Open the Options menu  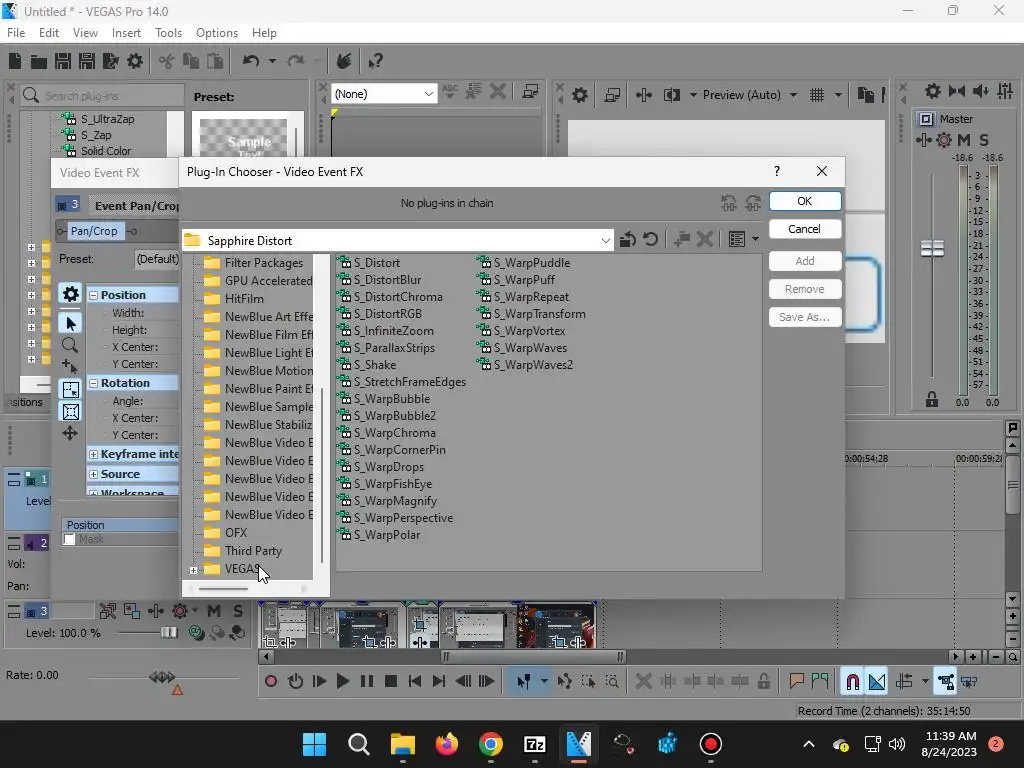(217, 33)
